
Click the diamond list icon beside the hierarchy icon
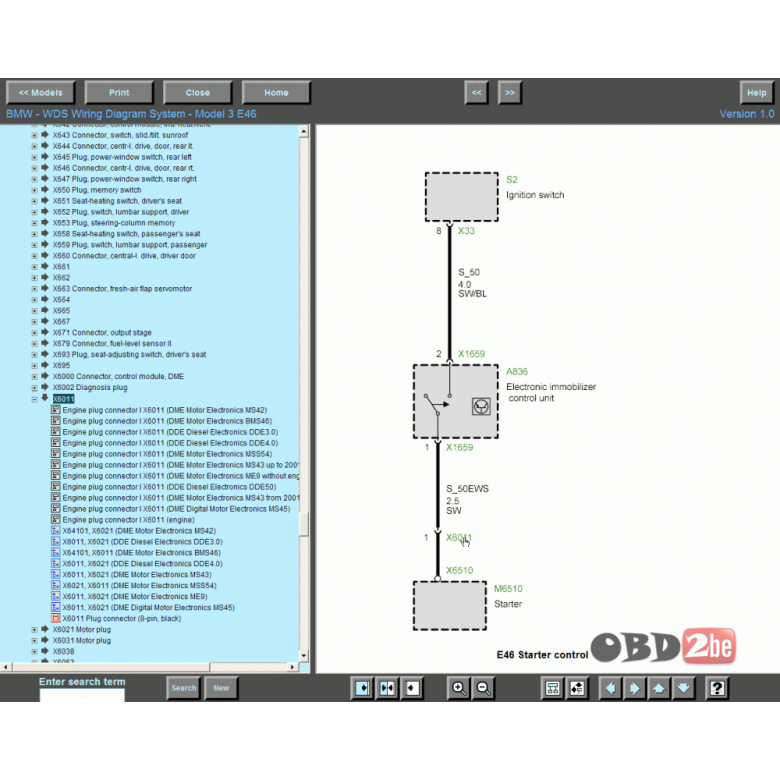tap(577, 688)
